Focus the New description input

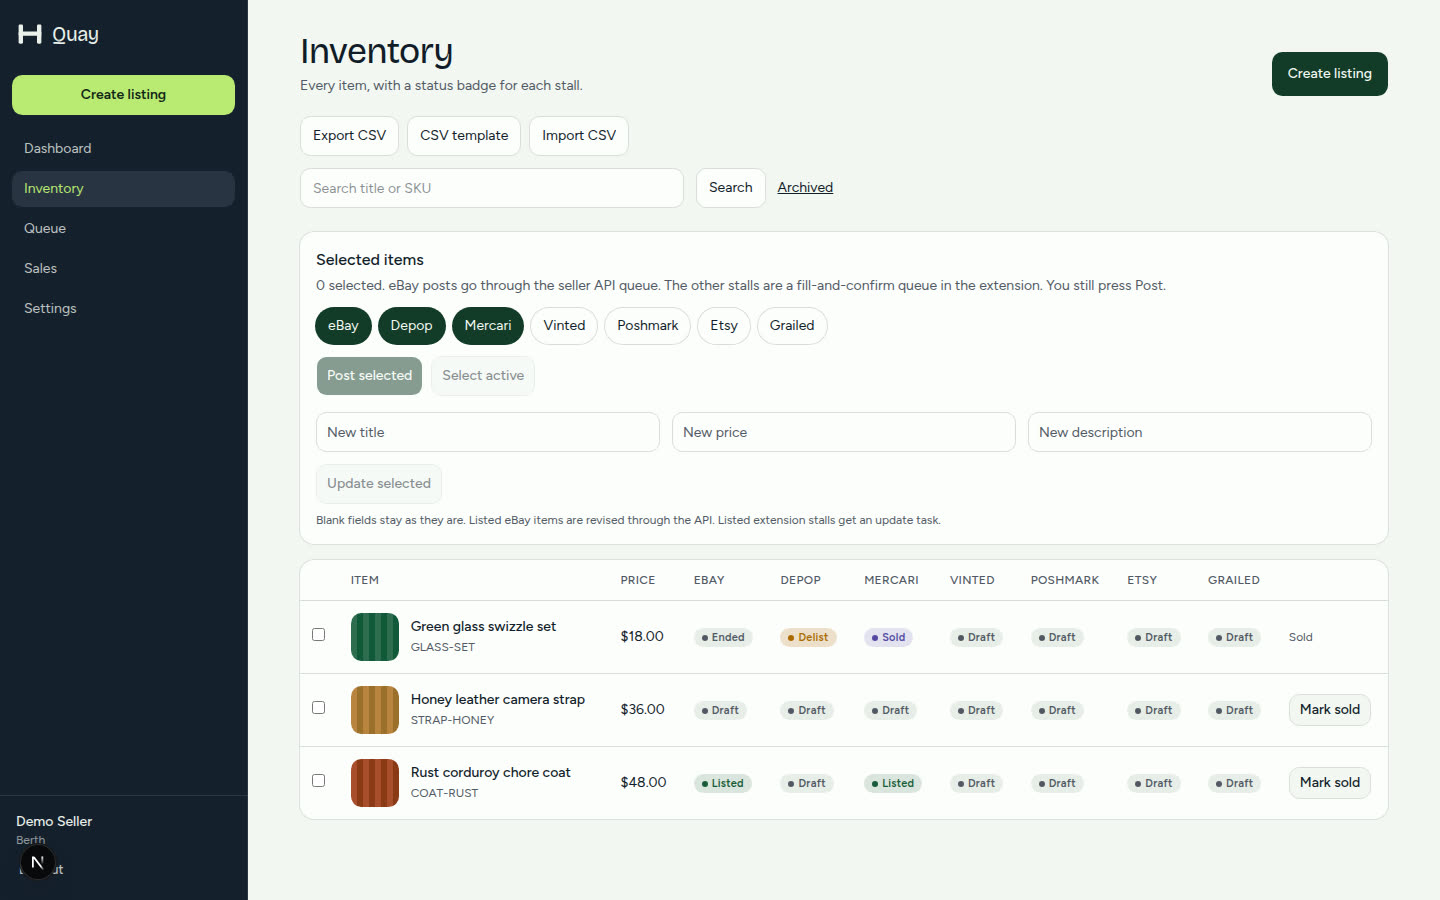coord(1200,432)
